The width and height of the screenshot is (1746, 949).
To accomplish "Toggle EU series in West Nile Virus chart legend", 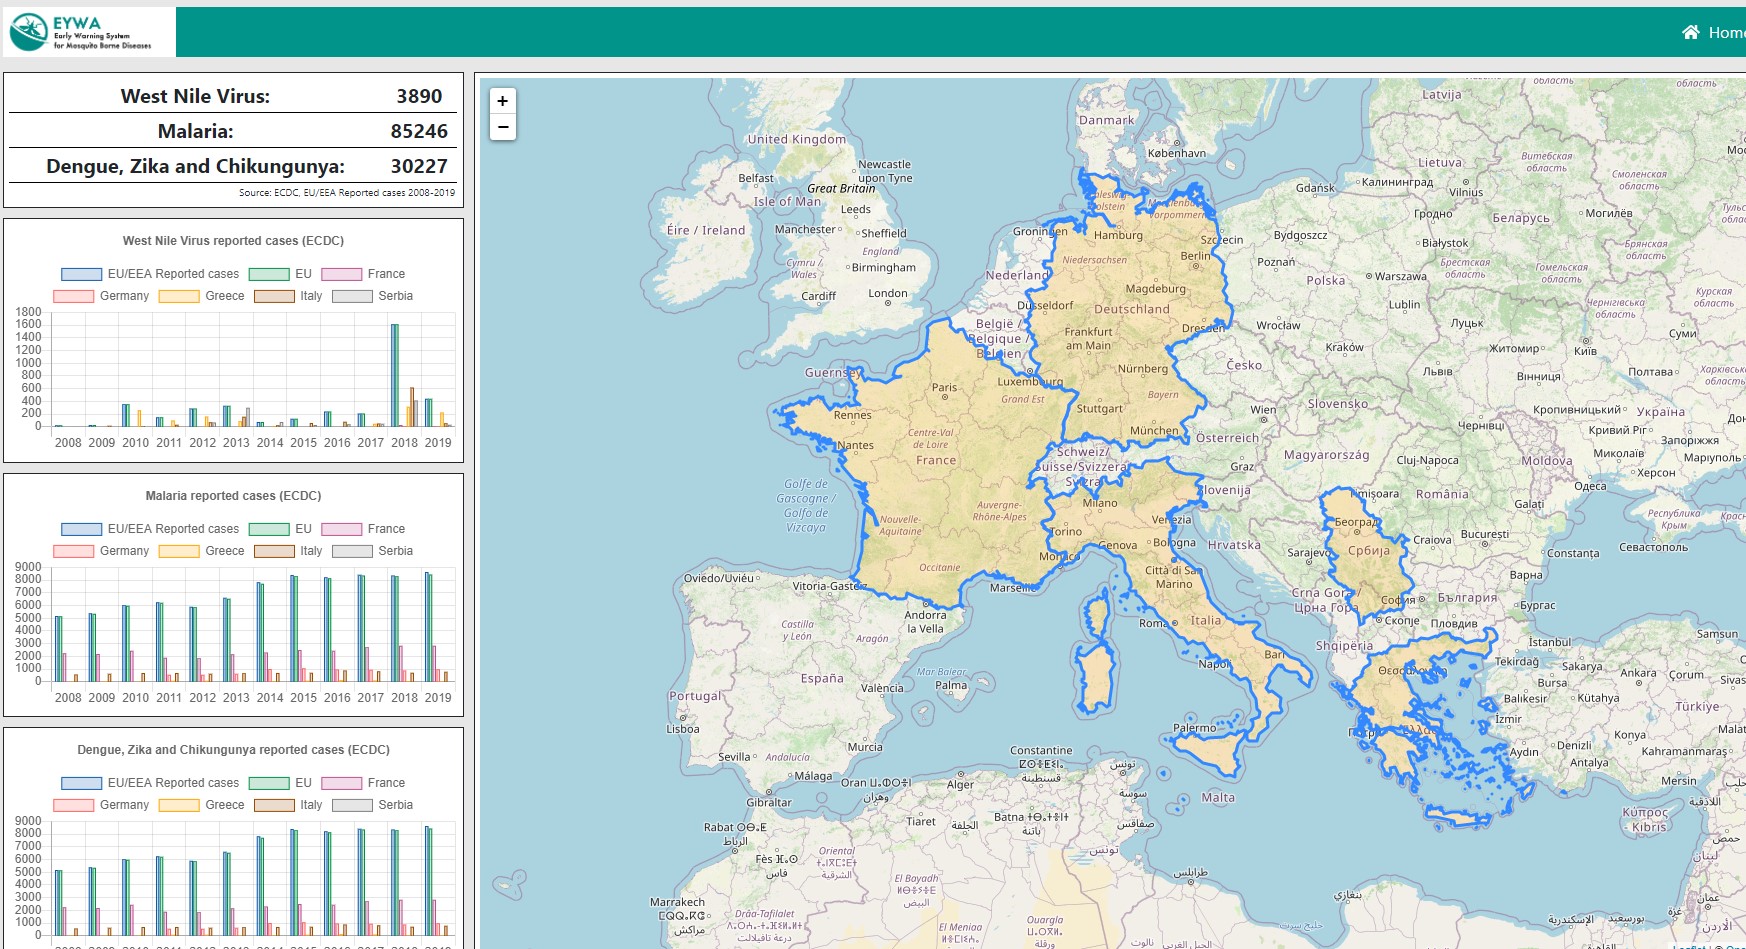I will click(x=281, y=274).
